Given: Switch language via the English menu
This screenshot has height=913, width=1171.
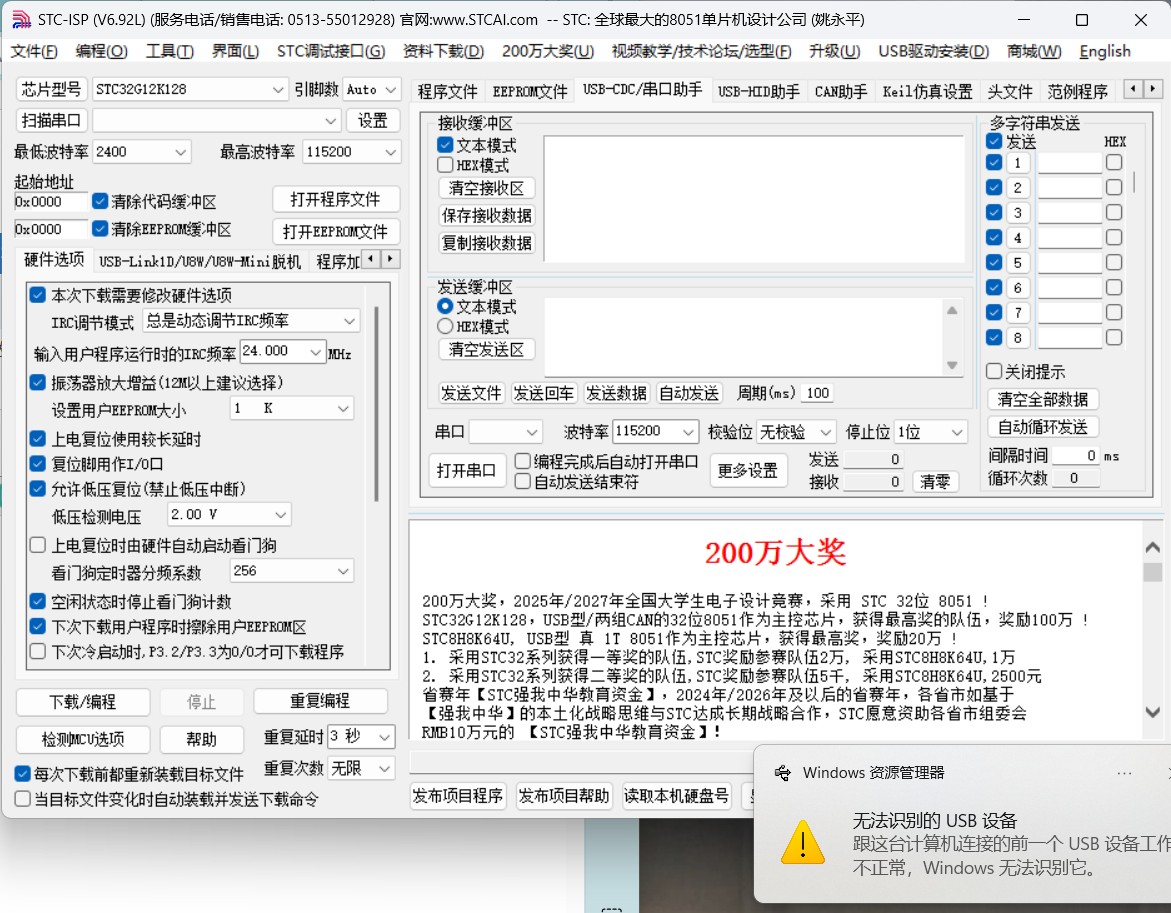Looking at the screenshot, I should (x=1105, y=52).
